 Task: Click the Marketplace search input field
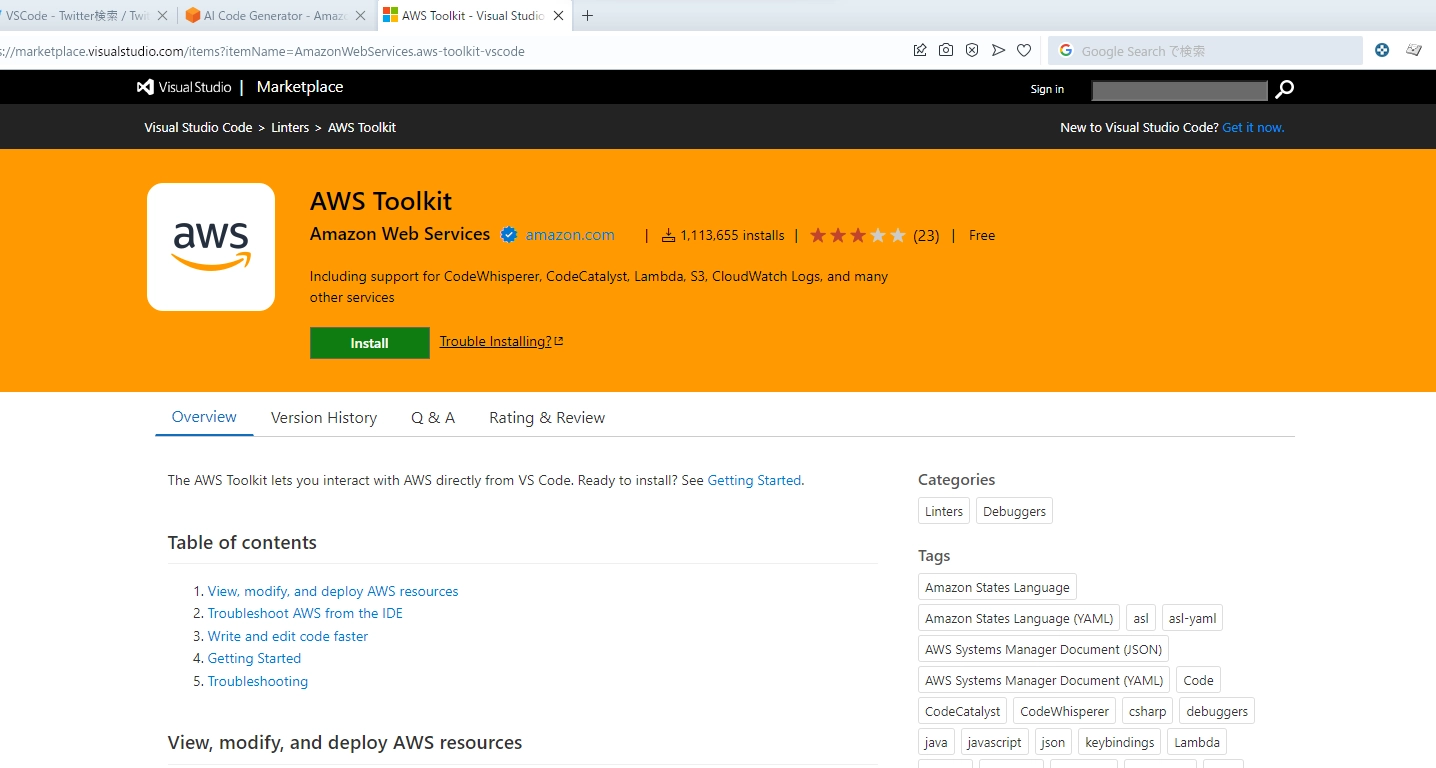[1178, 90]
